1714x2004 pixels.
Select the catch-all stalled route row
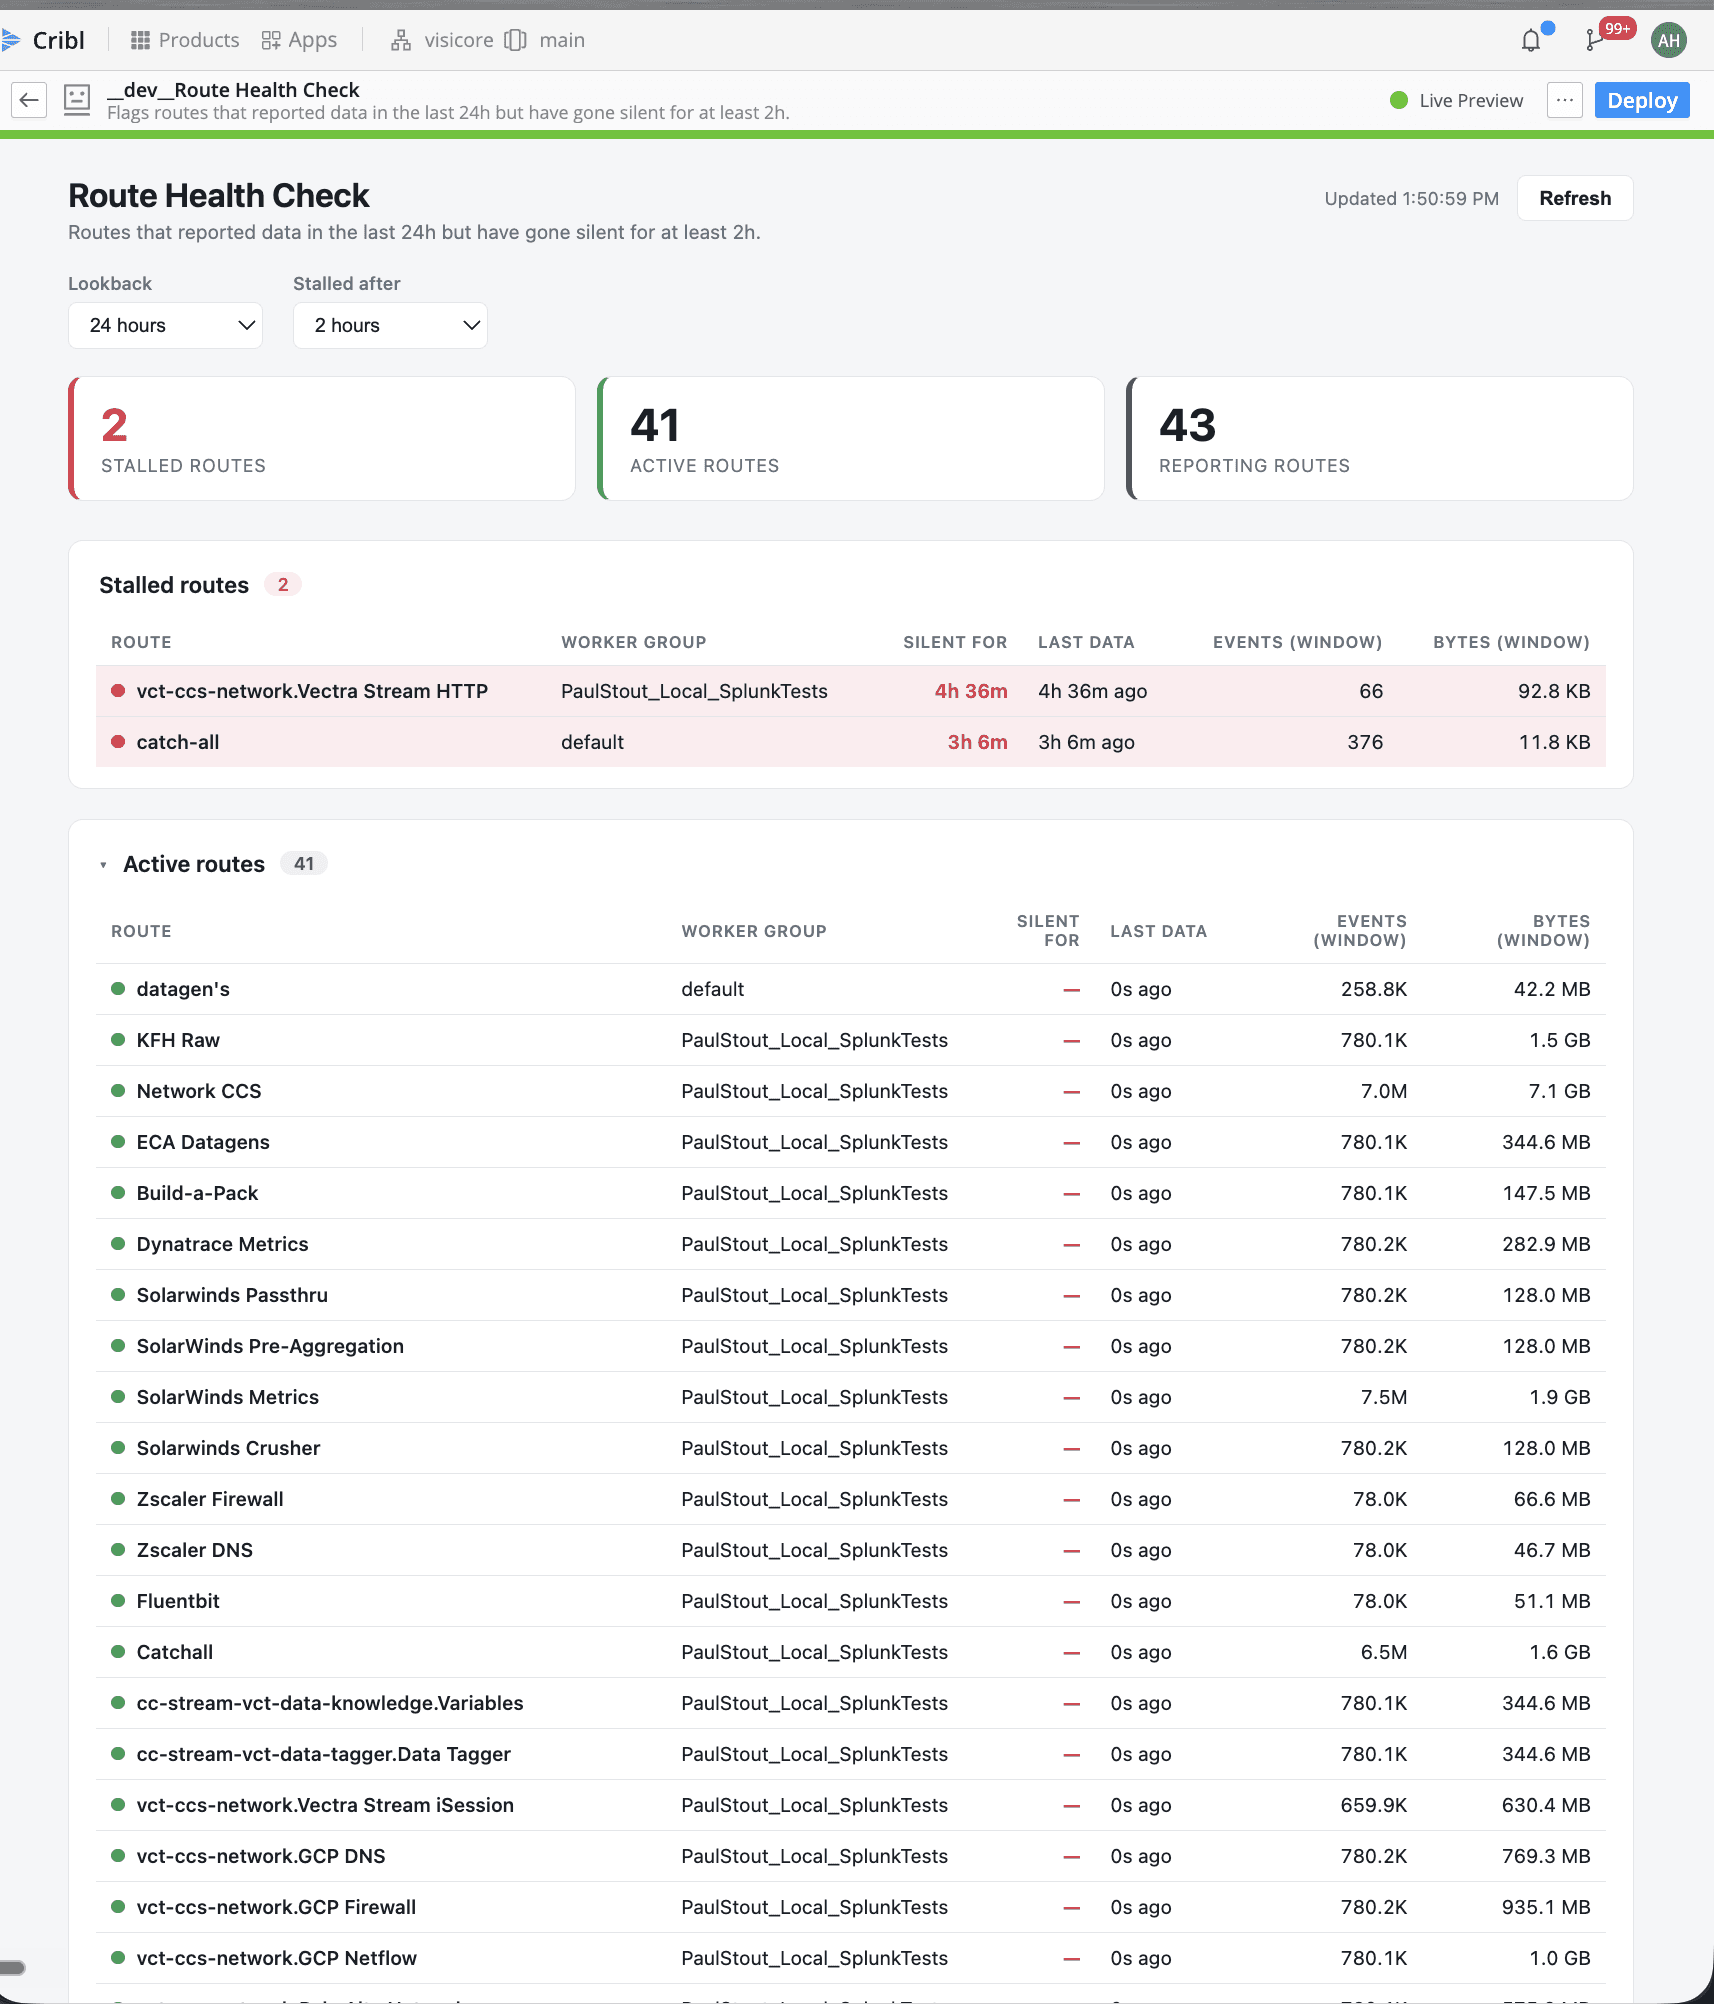850,742
